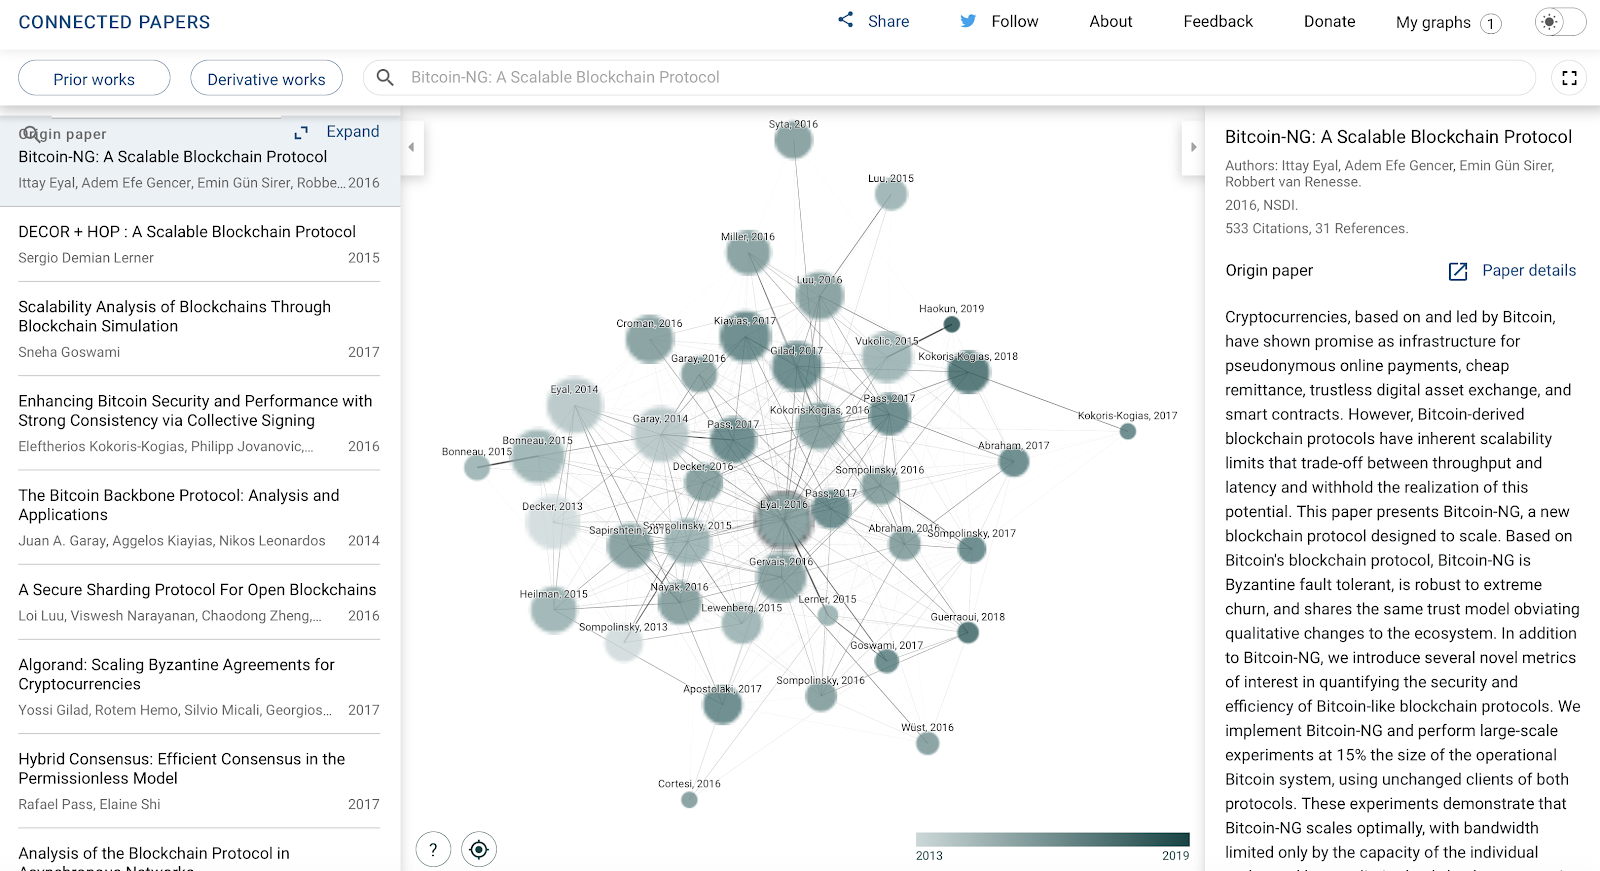This screenshot has width=1600, height=871.
Task: Click the Haokun, 2019 graph node
Action: (952, 324)
